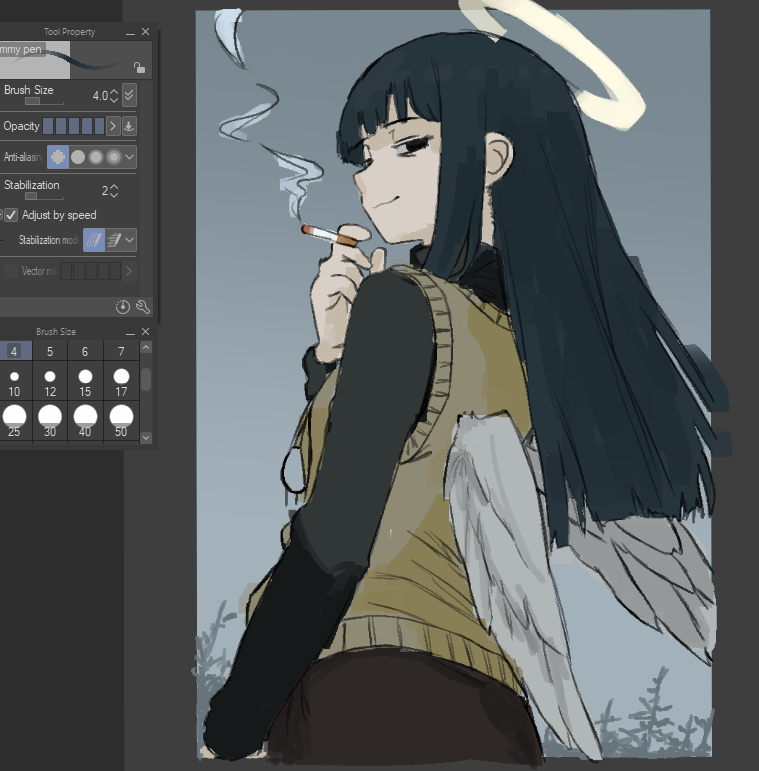Select middle anti-aliasing option

point(96,157)
